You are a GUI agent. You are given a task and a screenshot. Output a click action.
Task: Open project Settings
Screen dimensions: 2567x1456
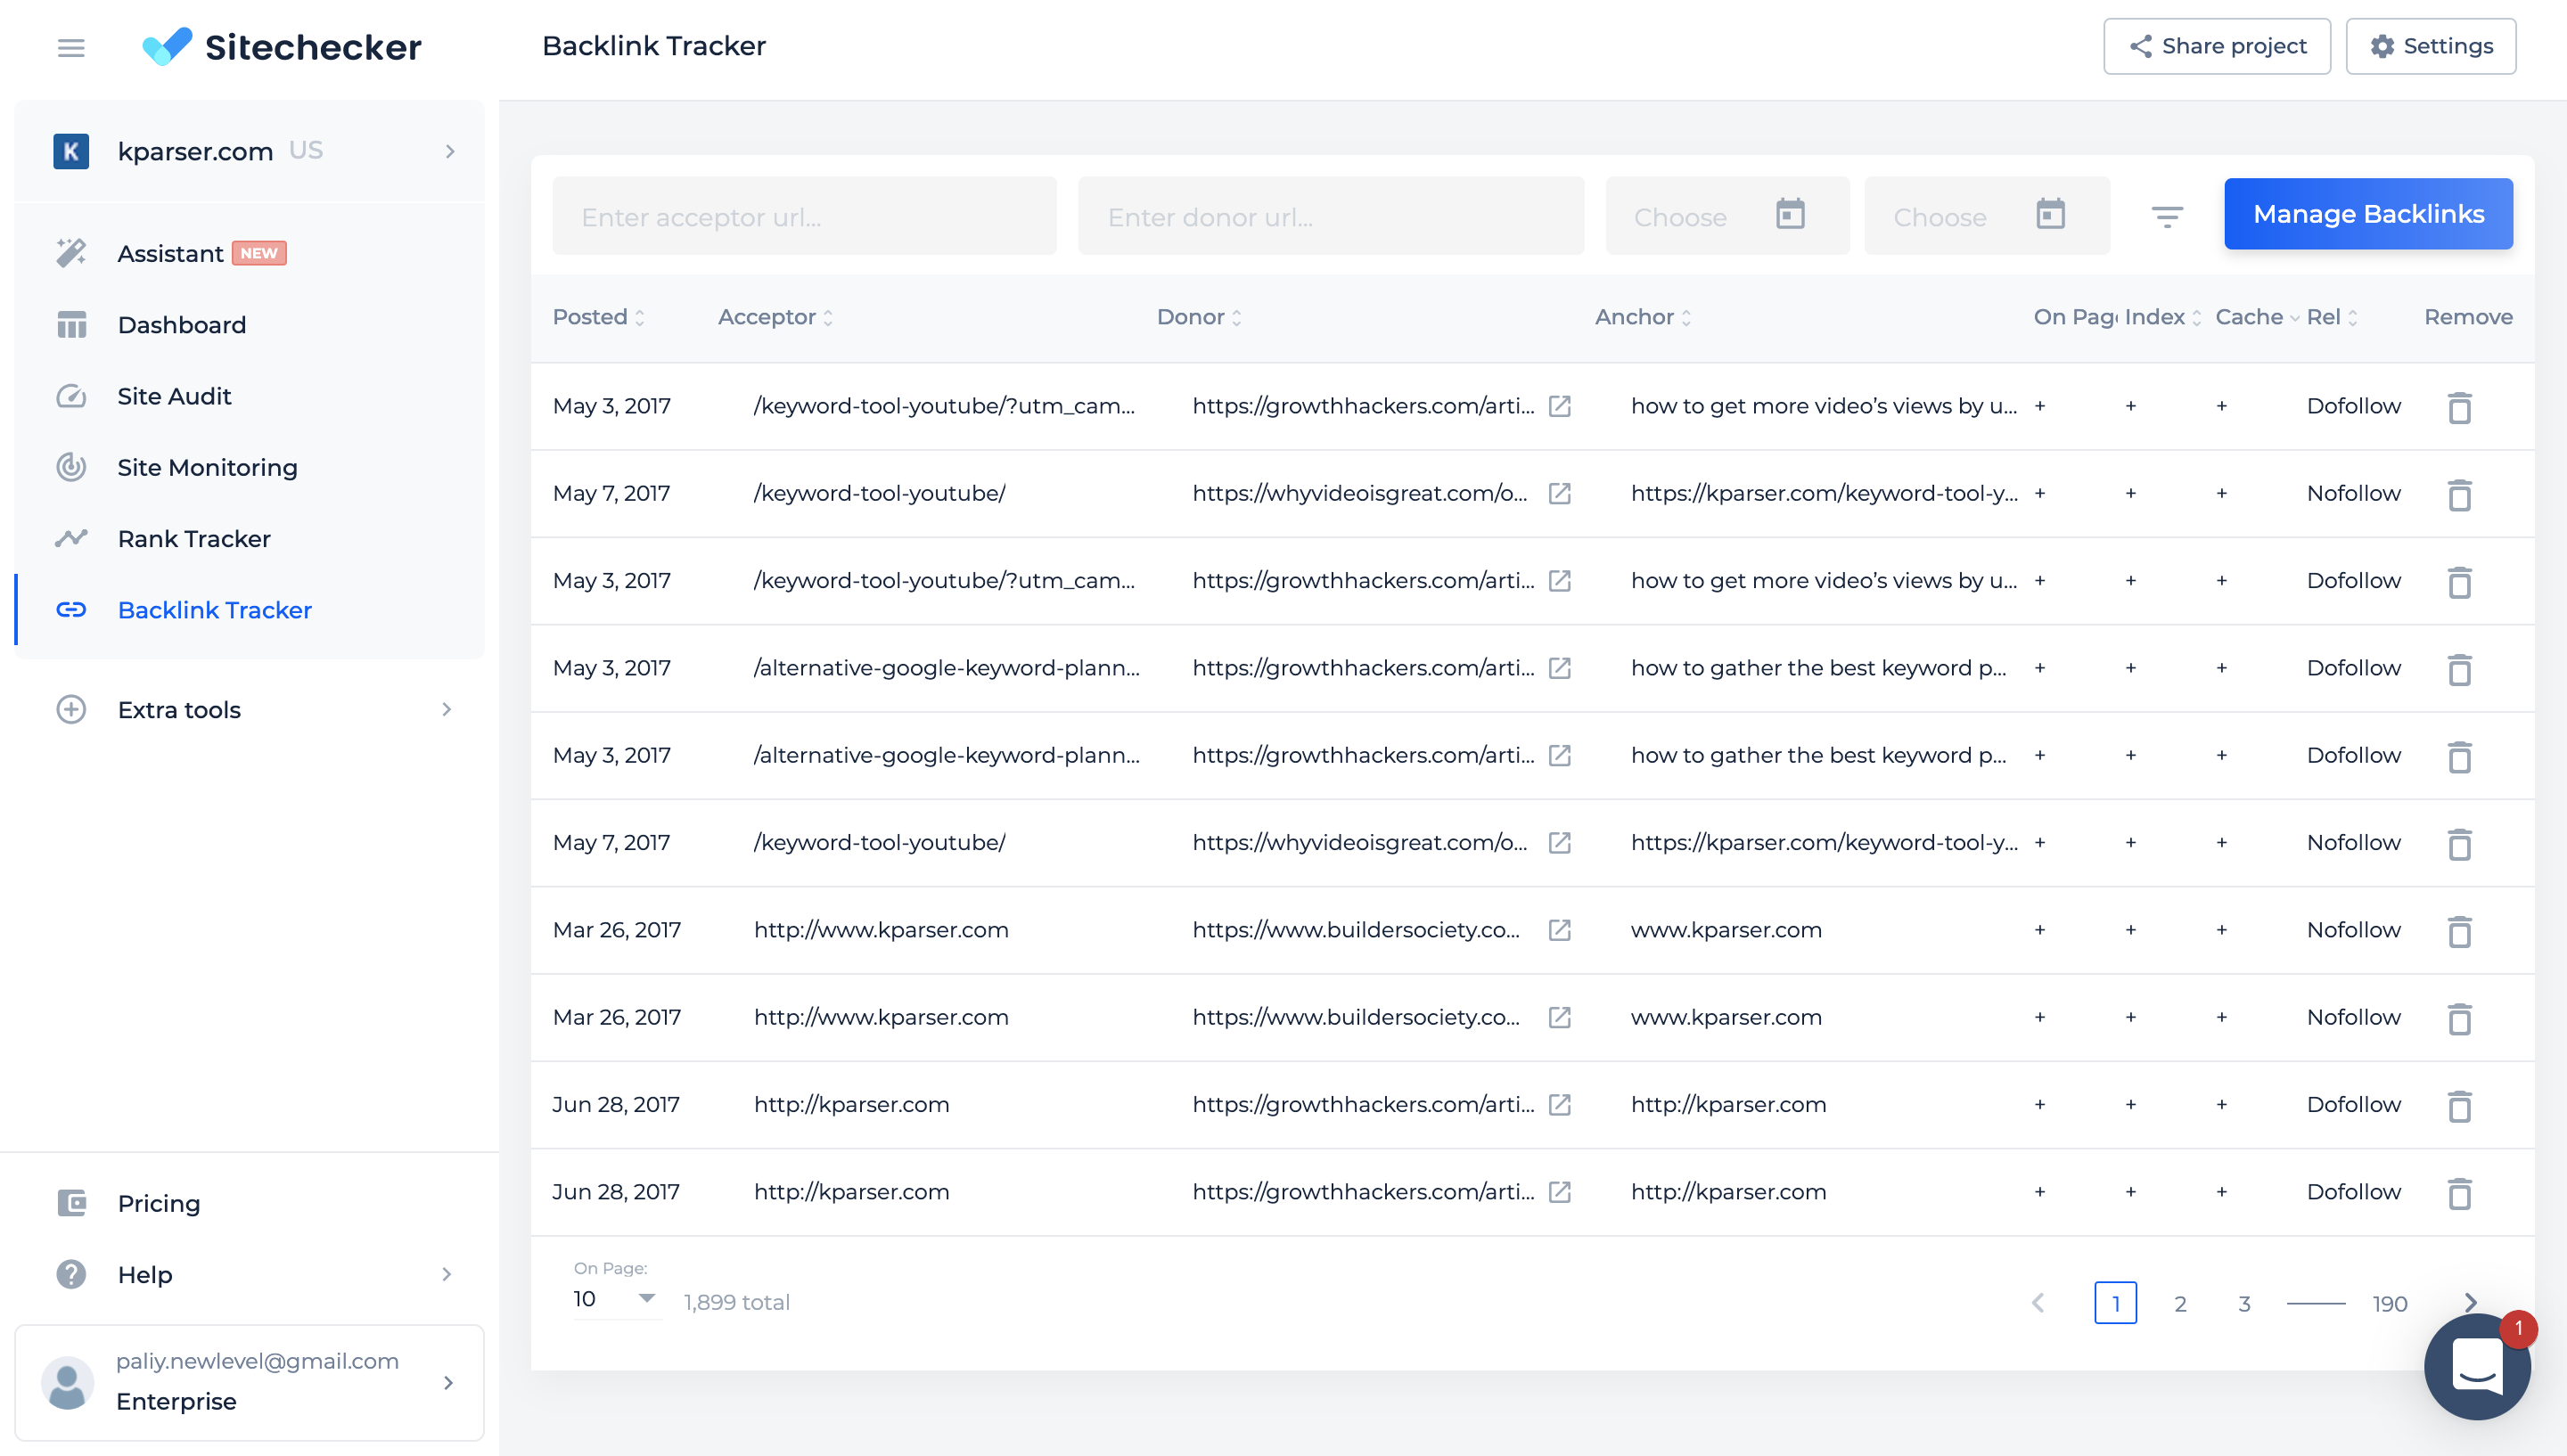point(2430,46)
